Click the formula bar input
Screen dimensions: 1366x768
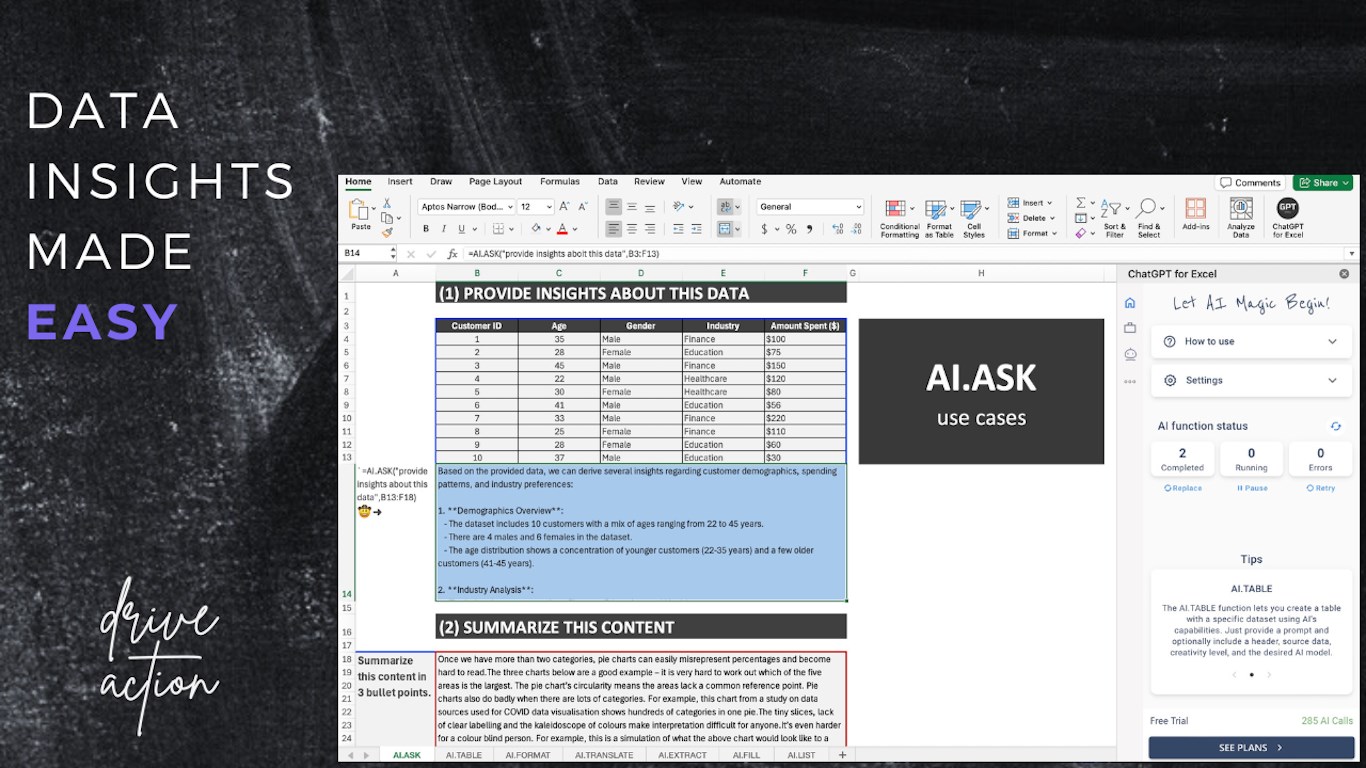[x=900, y=254]
